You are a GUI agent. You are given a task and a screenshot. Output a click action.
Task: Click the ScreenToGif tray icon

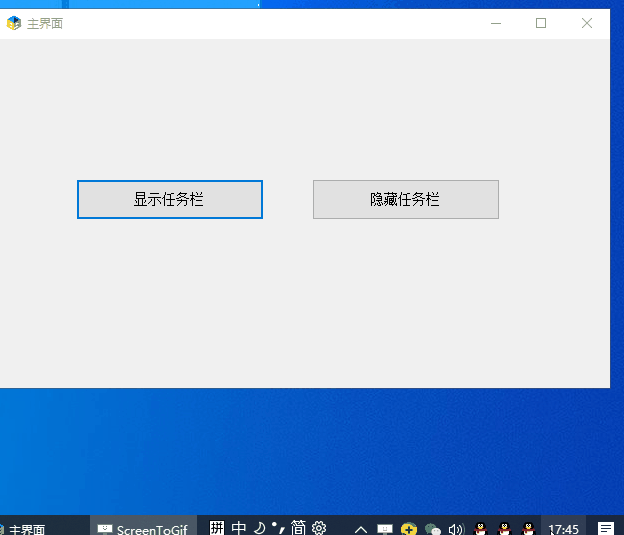pos(385,529)
